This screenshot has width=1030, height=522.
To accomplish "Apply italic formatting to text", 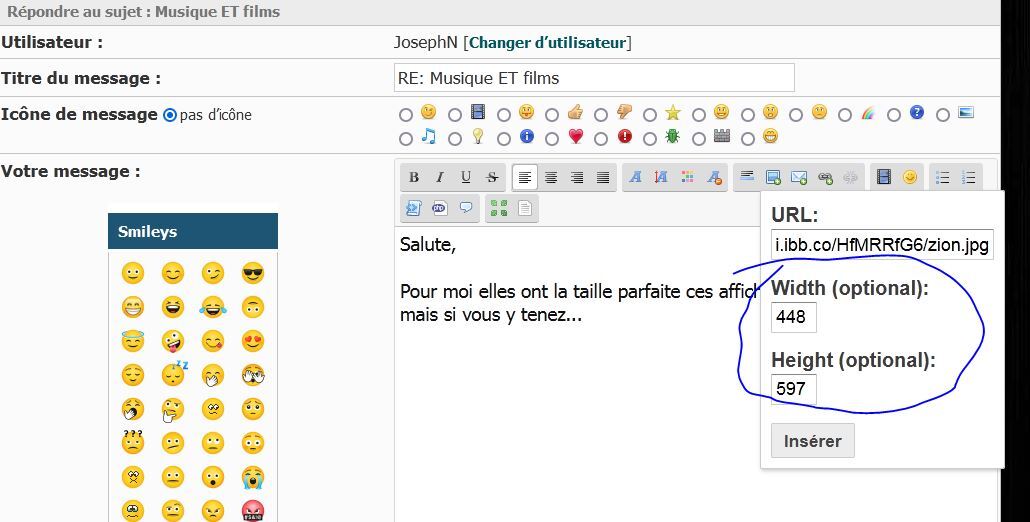I will tap(440, 178).
